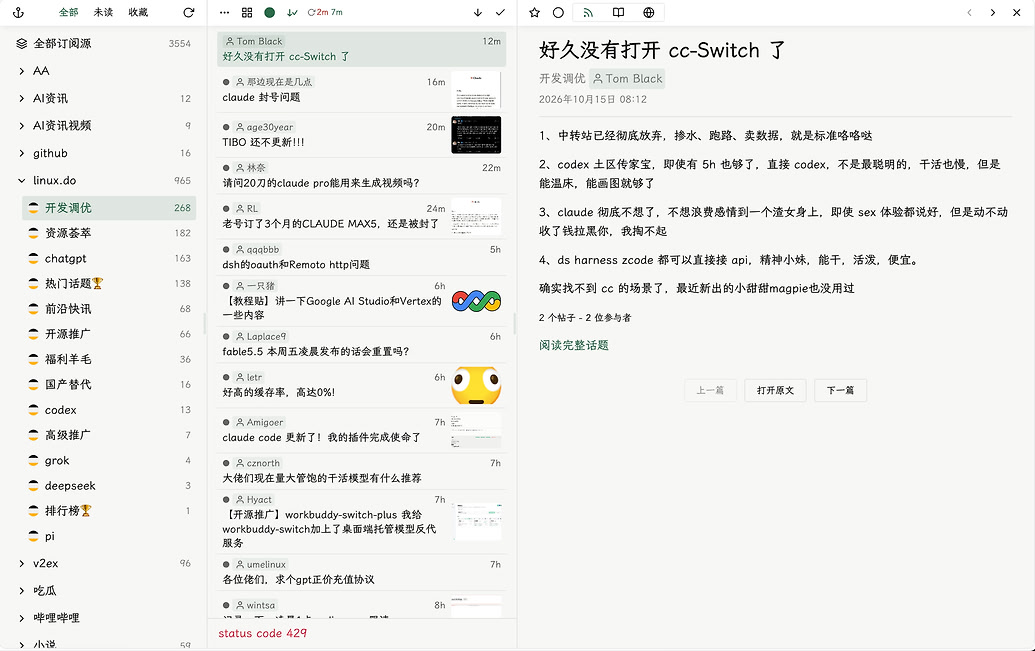
Task: Click the down arrow above the article list
Action: pos(478,13)
